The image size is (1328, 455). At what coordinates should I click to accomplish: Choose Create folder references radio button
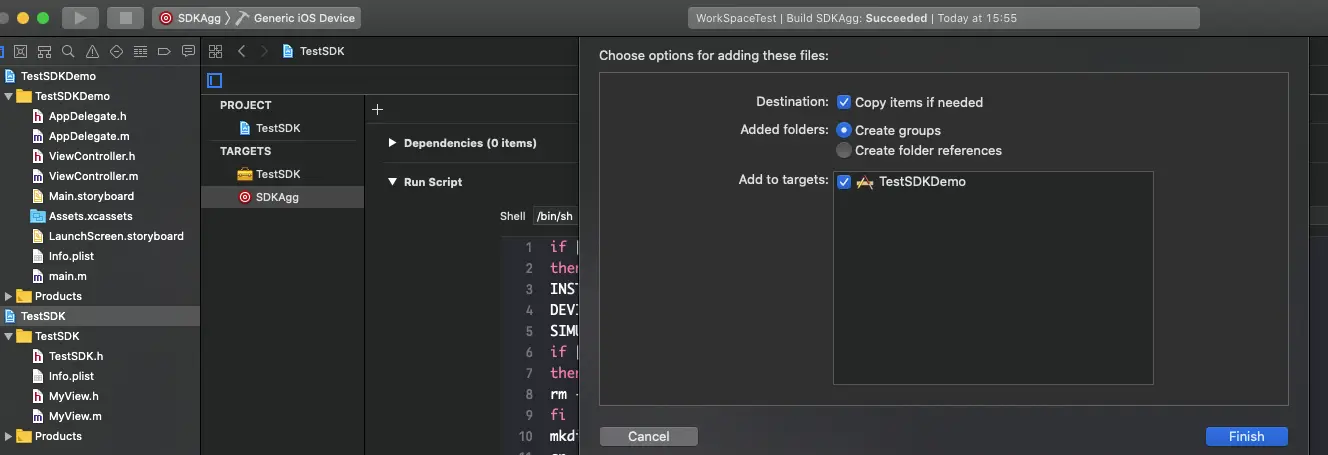(x=844, y=150)
